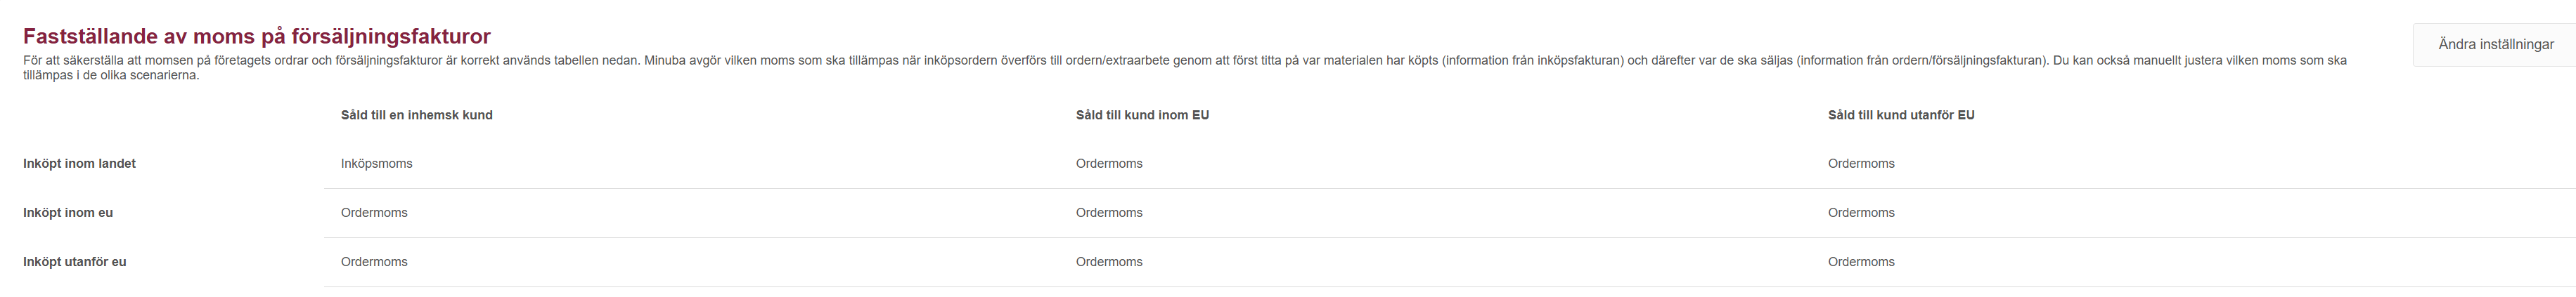Select Inköpsmoms cell for domestic purchase, domestic customer

click(x=376, y=164)
